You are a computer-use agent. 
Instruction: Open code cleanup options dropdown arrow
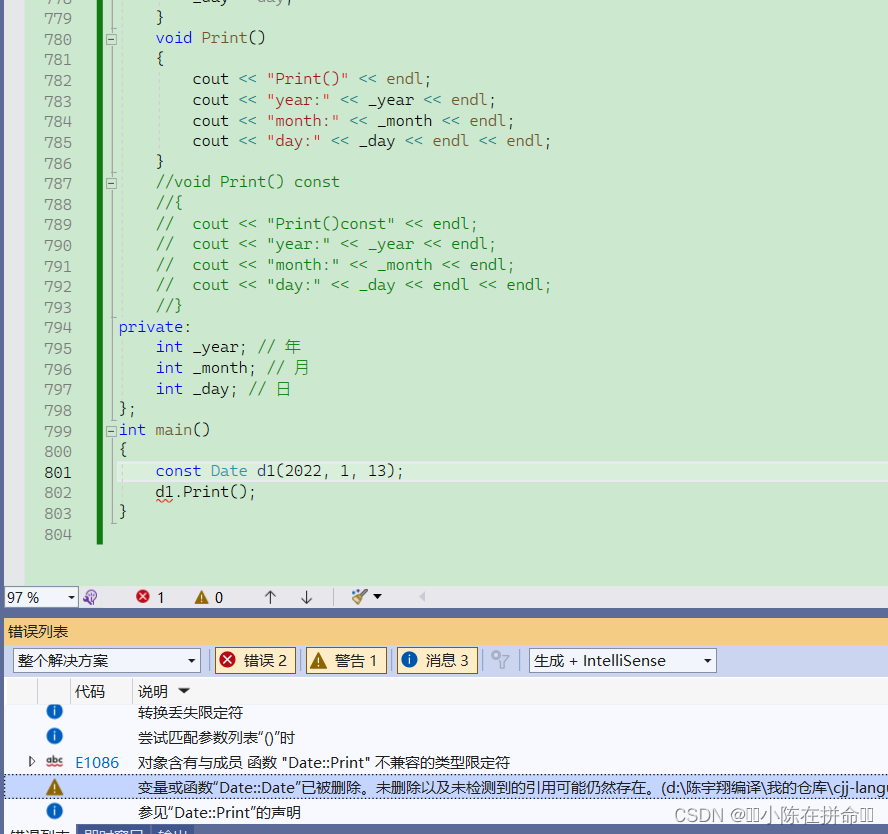click(x=377, y=597)
